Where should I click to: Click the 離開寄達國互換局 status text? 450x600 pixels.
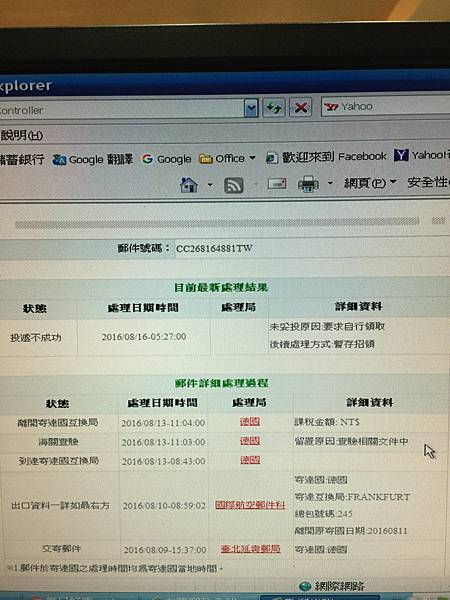pyautogui.click(x=57, y=422)
